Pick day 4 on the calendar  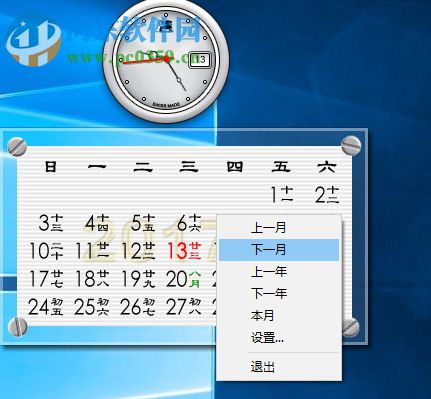click(97, 223)
